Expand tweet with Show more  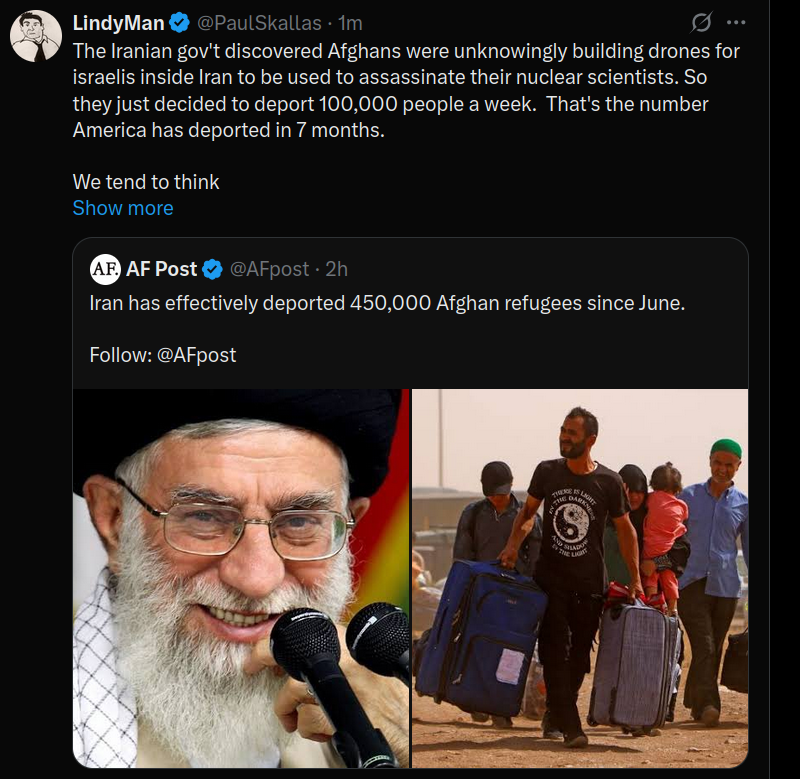[123, 208]
